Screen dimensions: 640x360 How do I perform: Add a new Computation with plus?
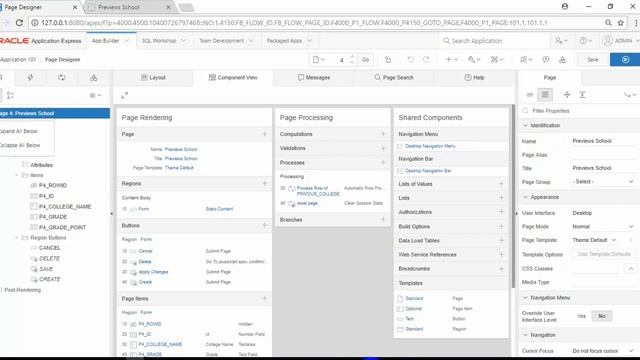click(383, 134)
